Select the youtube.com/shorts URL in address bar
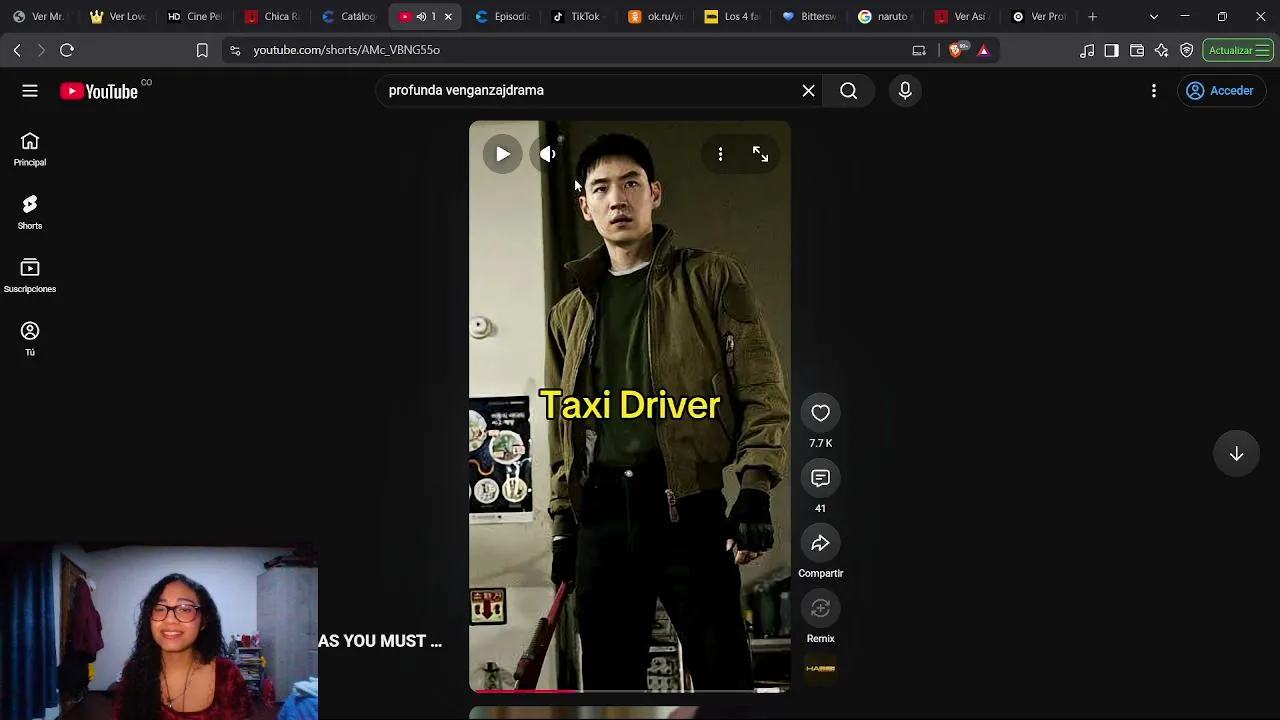 [x=346, y=50]
